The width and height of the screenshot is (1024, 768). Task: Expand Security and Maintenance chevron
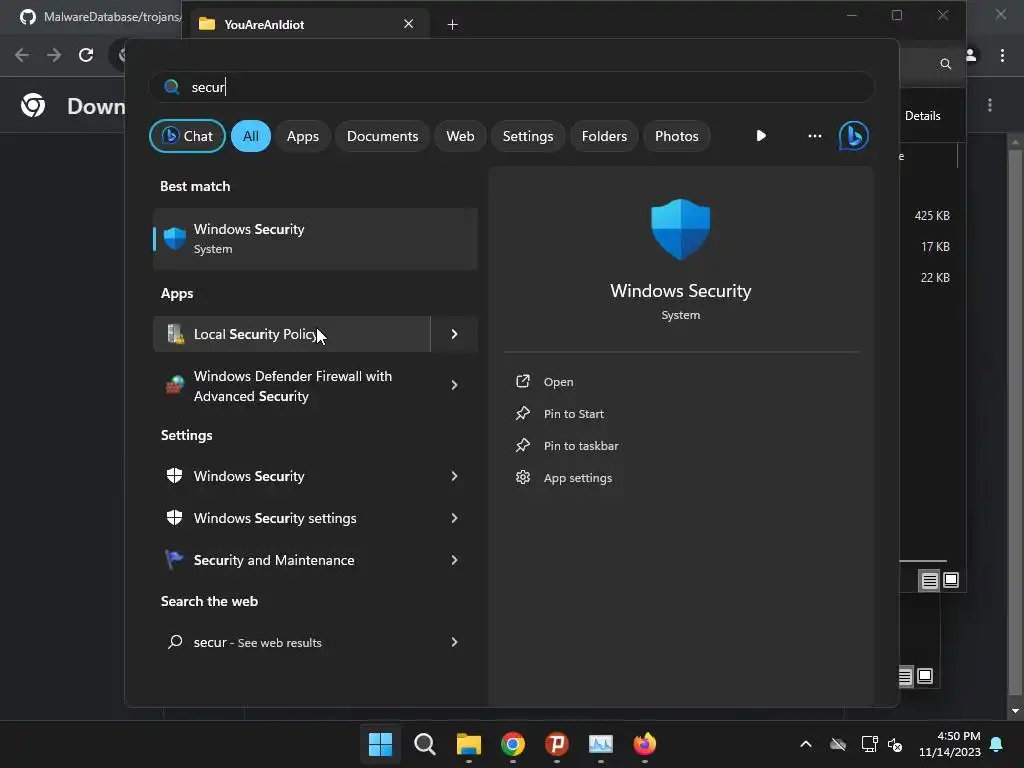pos(455,560)
